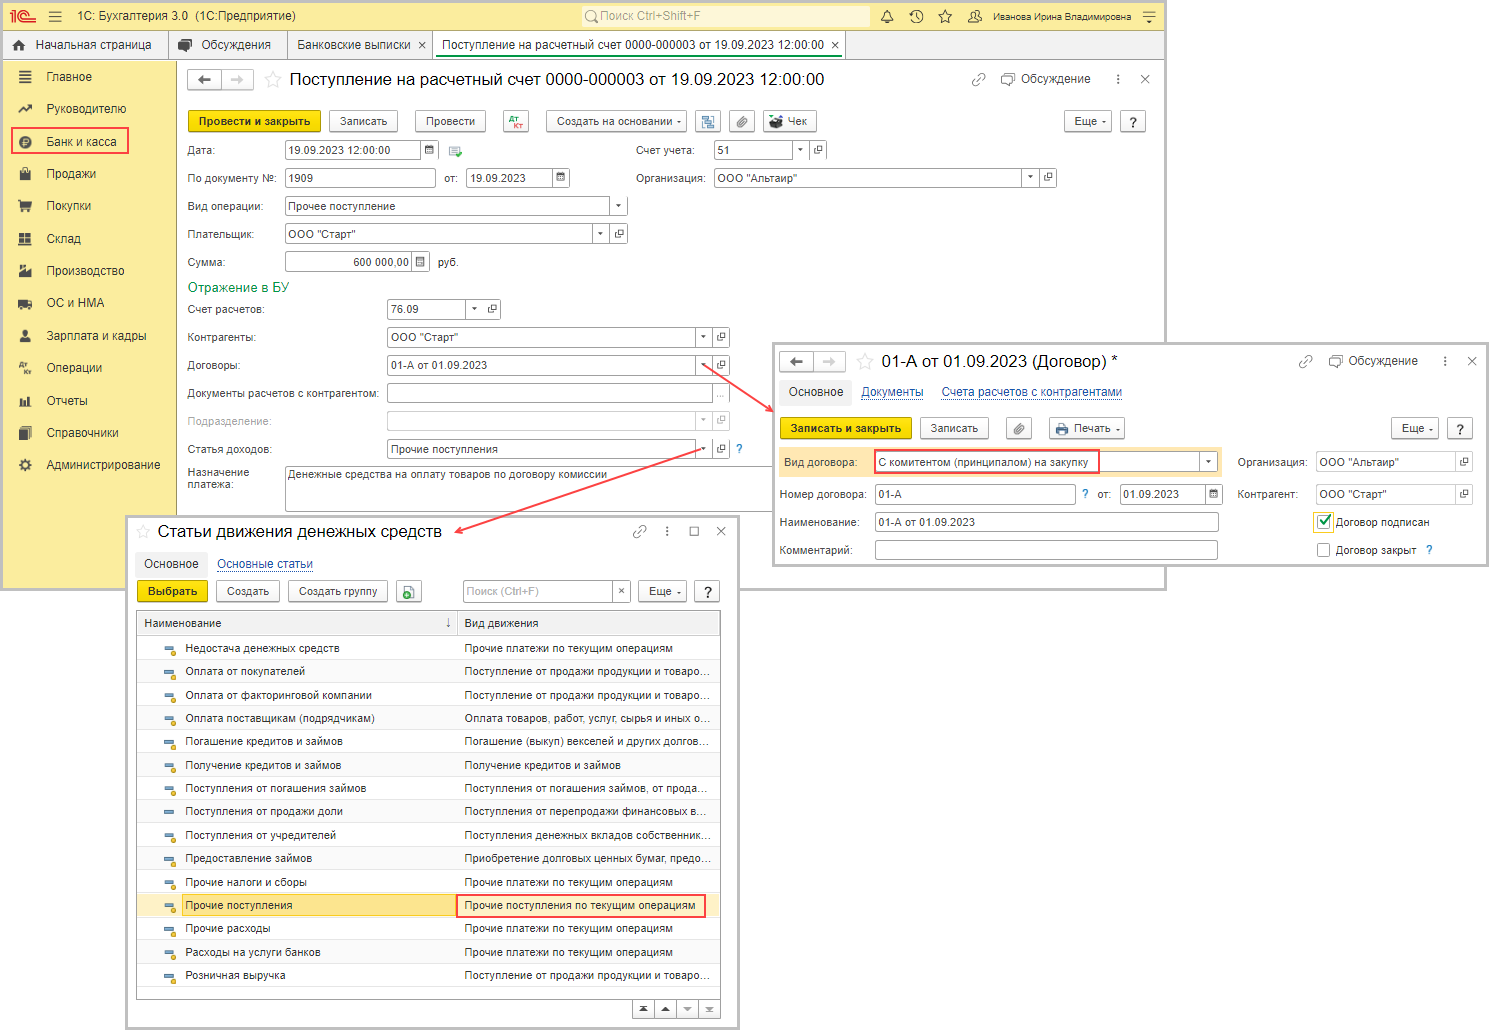Open the notifications bell icon
The image size is (1489, 1030).
(x=887, y=16)
